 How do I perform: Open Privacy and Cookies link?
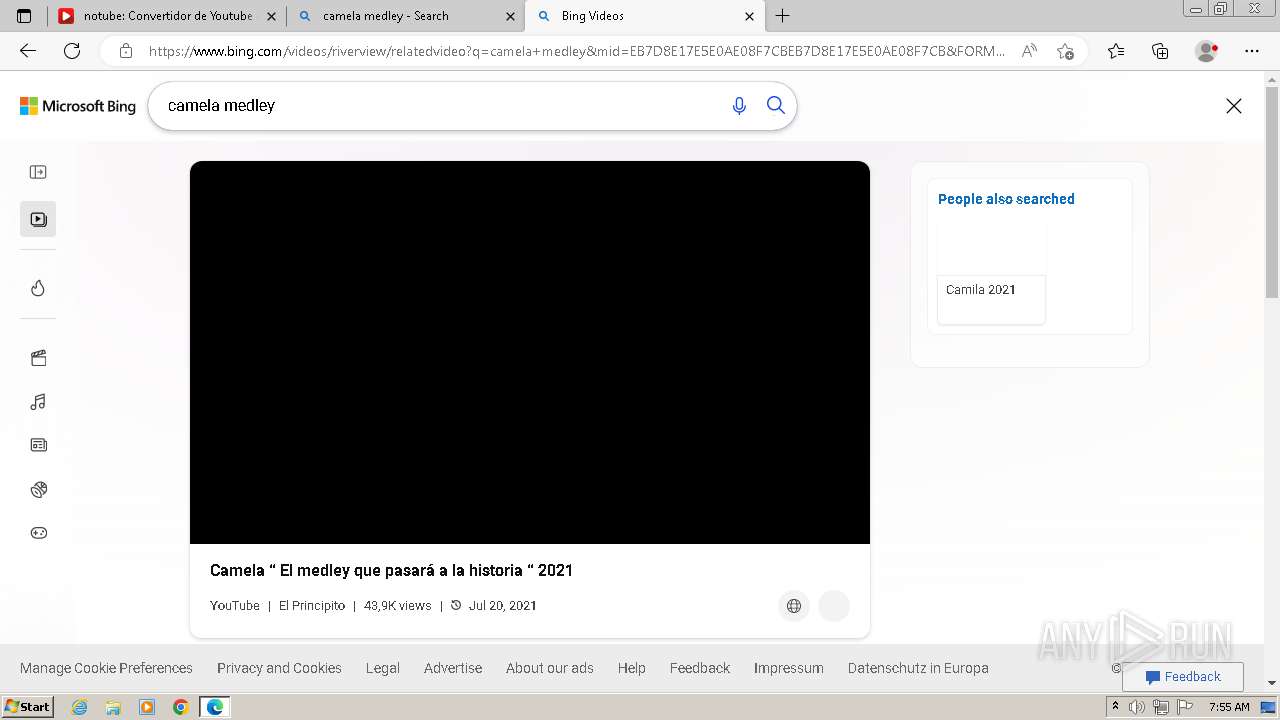[279, 668]
